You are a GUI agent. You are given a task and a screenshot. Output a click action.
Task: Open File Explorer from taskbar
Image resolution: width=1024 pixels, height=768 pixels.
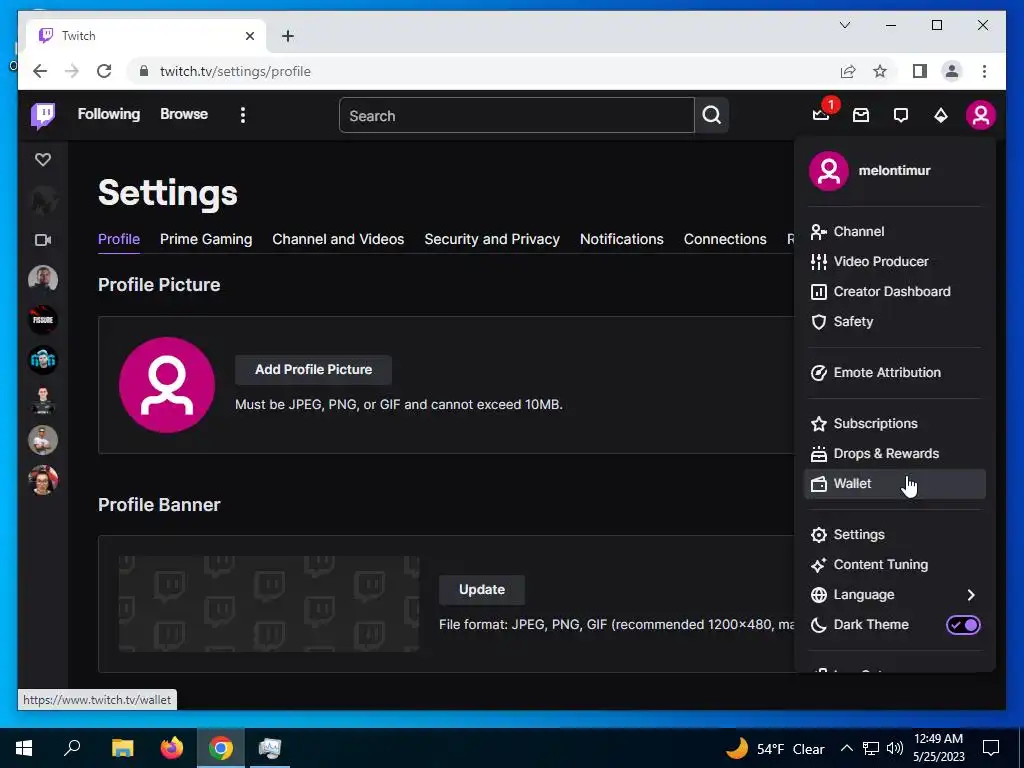pos(122,748)
